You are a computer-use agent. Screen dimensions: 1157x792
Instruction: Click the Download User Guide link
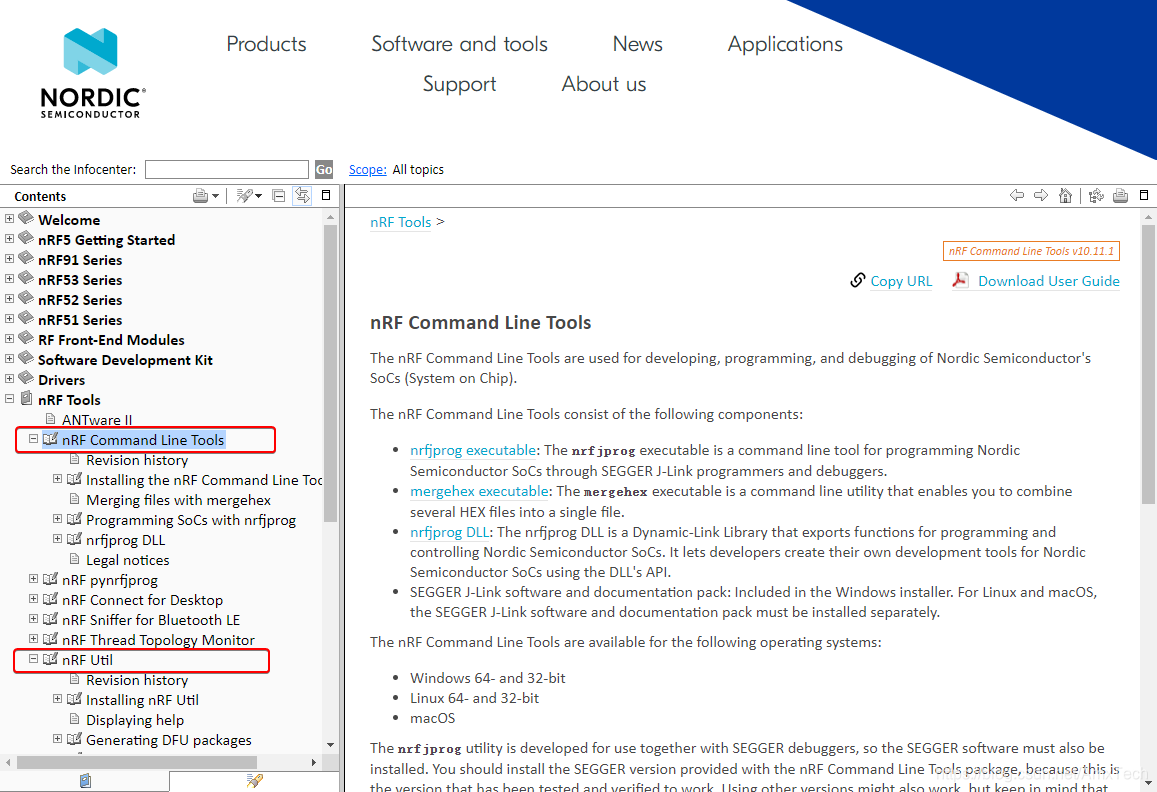pyautogui.click(x=1049, y=281)
